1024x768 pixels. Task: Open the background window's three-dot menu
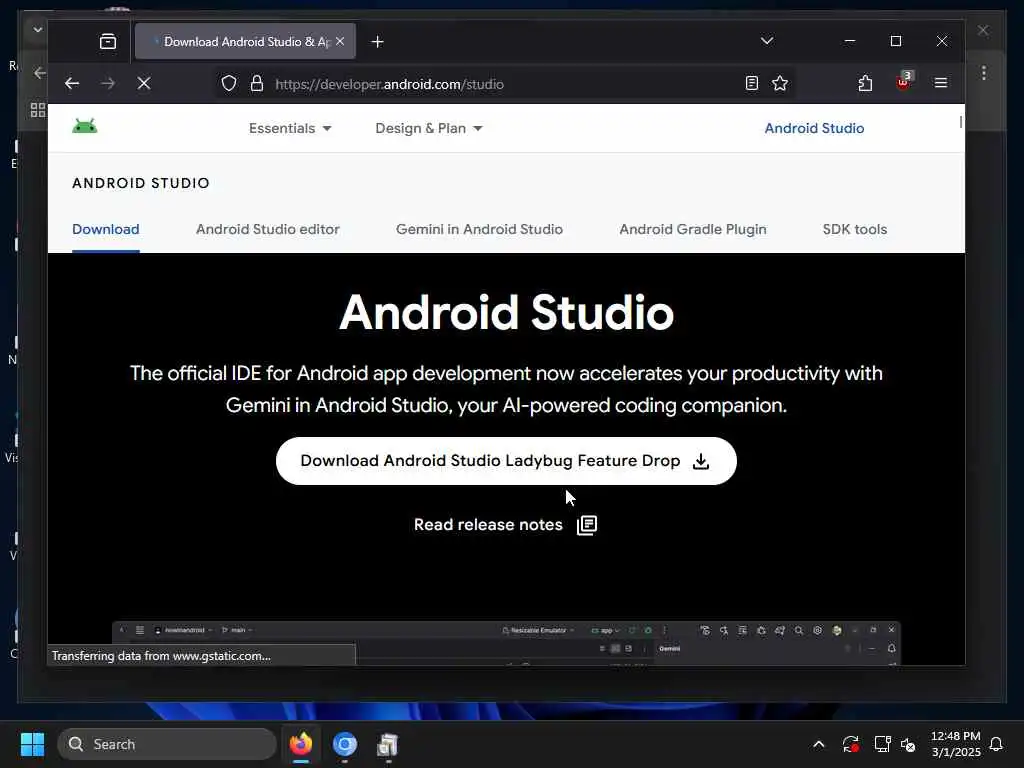tap(984, 72)
